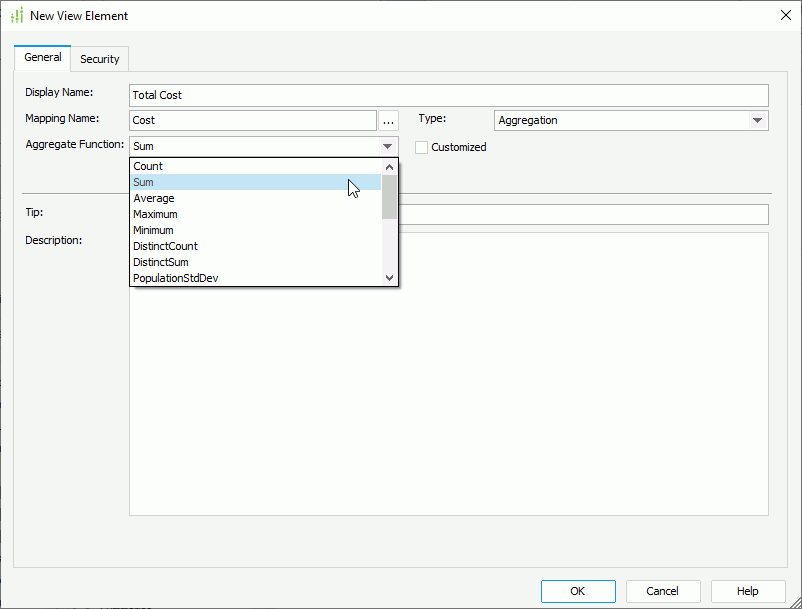Open the Aggregate Function dropdown arrow
This screenshot has width=802, height=609.
[387, 145]
